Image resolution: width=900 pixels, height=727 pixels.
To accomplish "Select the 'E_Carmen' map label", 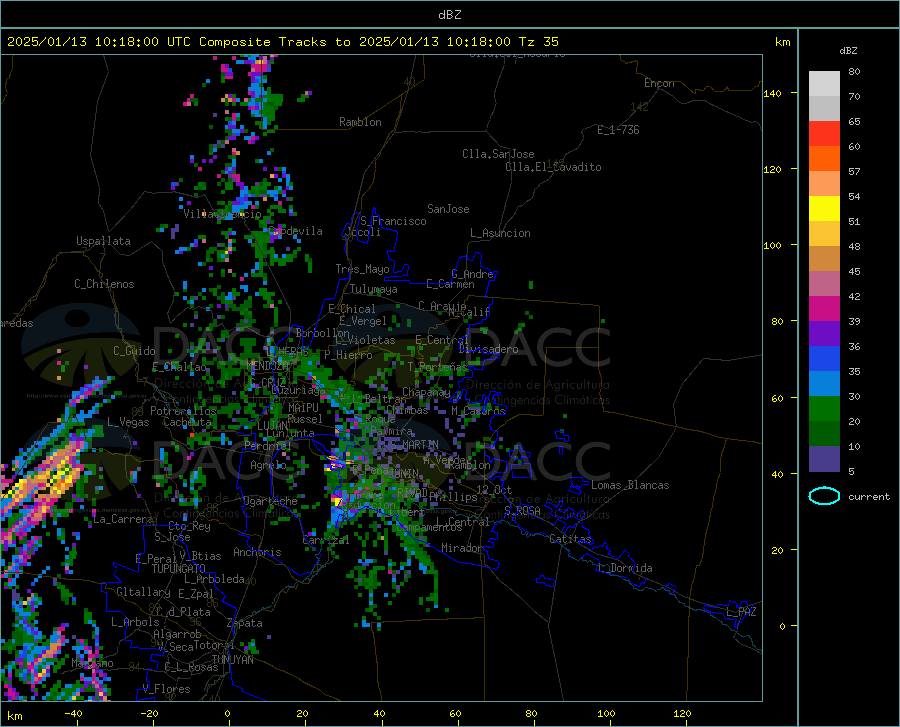I will coord(450,284).
